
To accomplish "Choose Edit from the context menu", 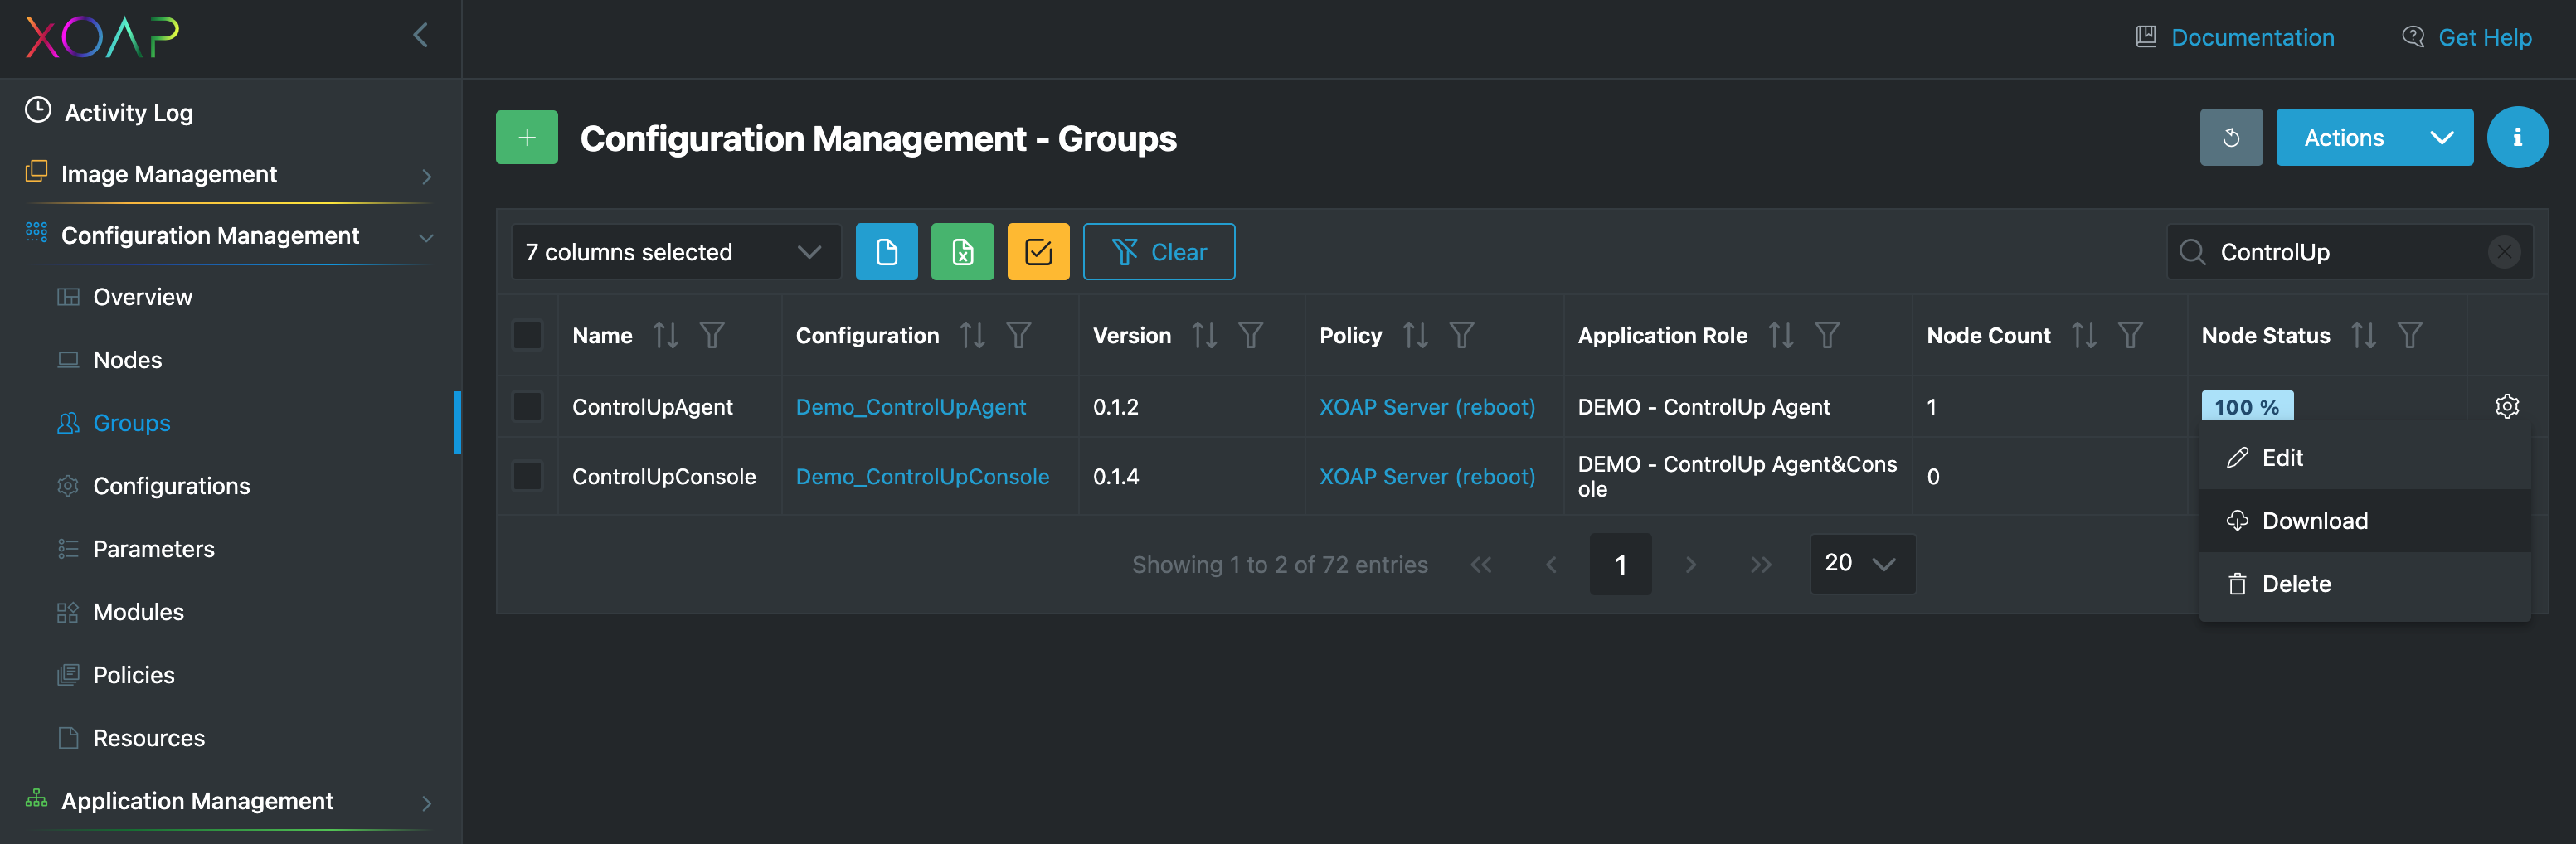I will (x=2364, y=458).
